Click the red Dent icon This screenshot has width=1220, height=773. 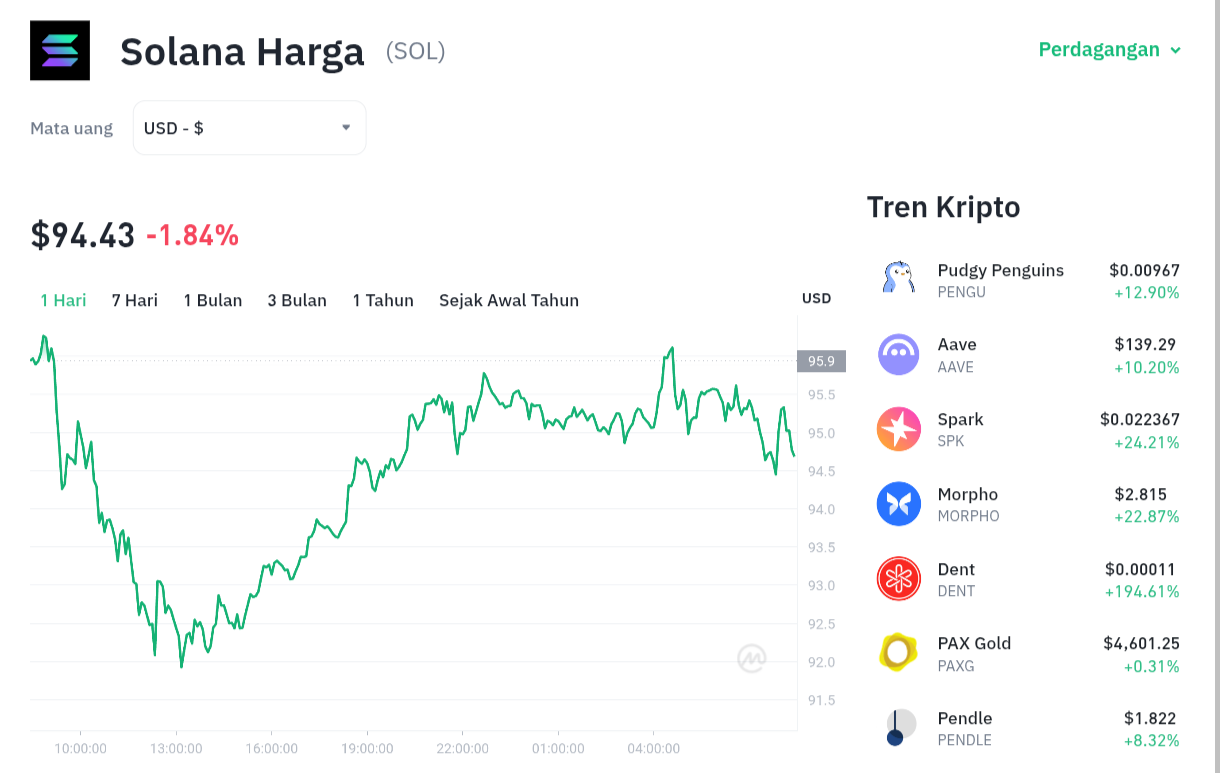[x=898, y=578]
